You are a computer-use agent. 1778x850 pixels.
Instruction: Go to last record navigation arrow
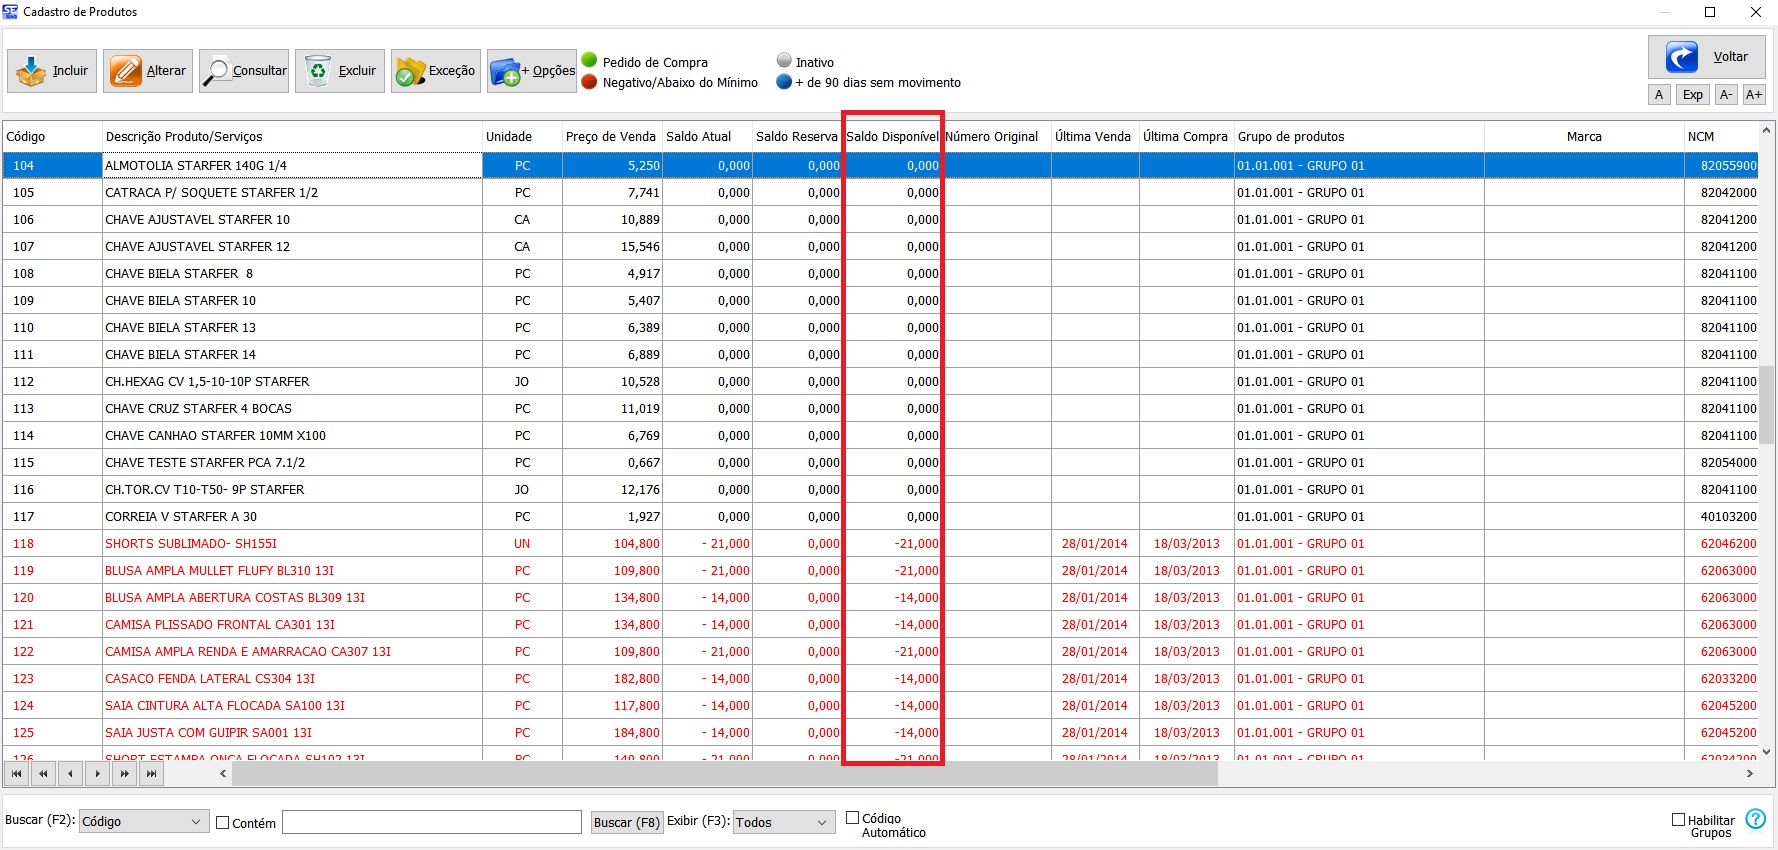pyautogui.click(x=151, y=773)
